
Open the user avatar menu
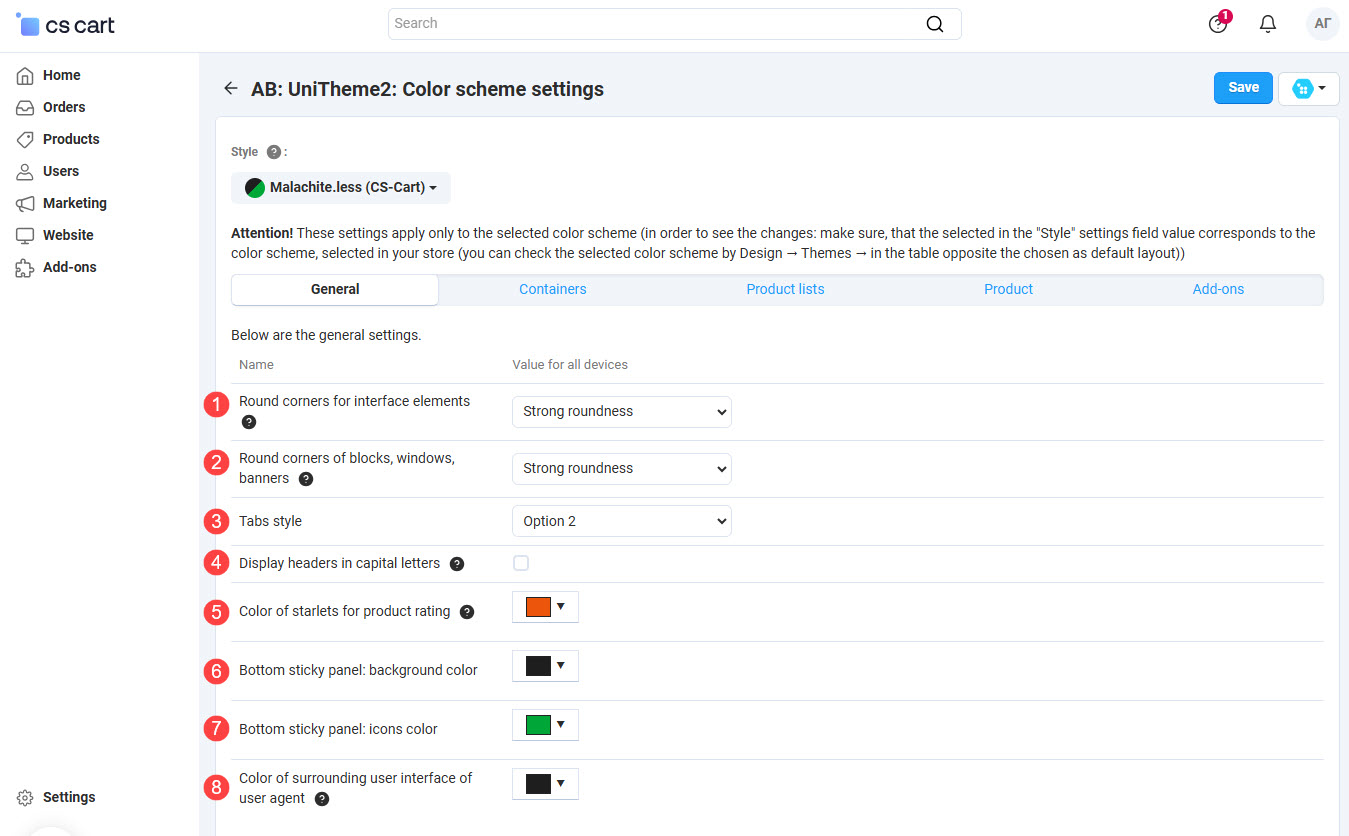[x=1323, y=24]
